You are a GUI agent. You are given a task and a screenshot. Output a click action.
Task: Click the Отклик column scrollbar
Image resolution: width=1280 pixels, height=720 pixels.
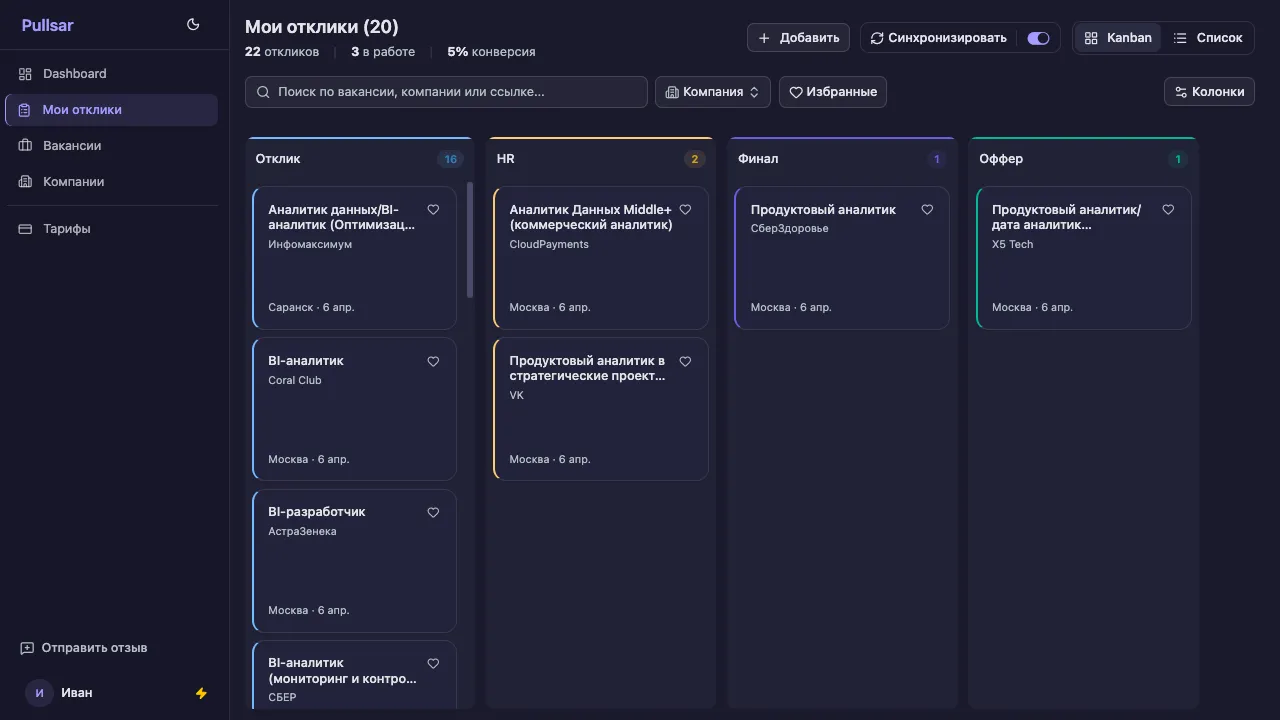pyautogui.click(x=470, y=240)
